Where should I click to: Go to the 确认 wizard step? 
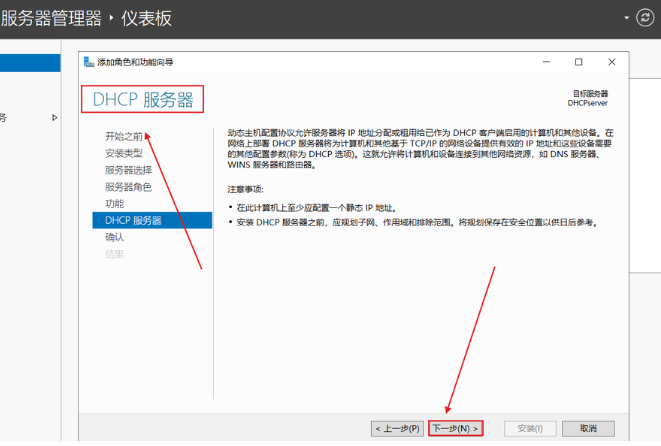(x=115, y=238)
